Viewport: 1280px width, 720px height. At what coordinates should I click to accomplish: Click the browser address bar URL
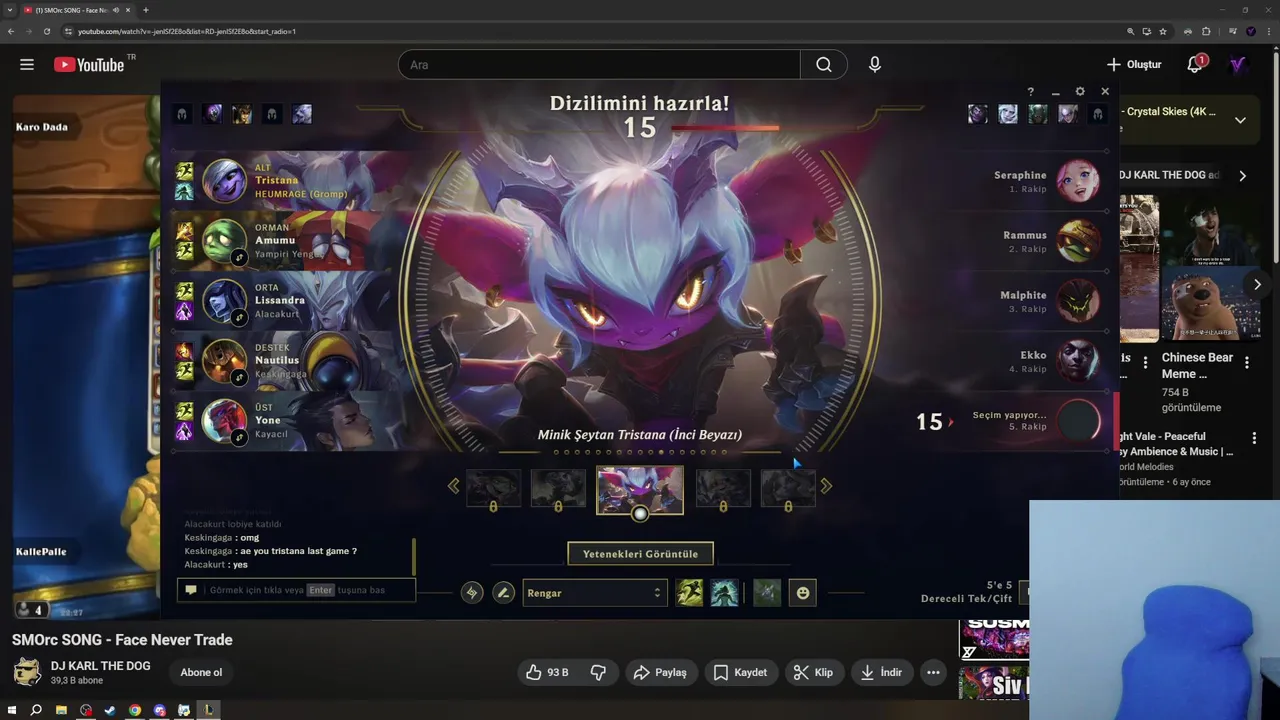[x=187, y=31]
